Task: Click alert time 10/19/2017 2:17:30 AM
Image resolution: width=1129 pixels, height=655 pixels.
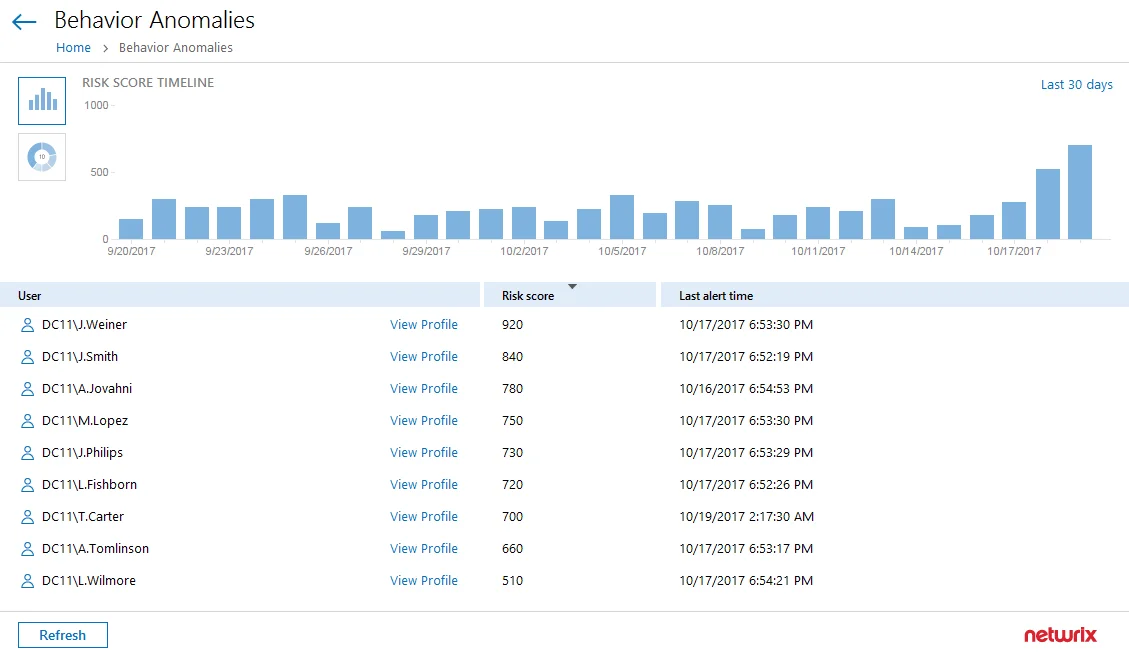Action: (x=747, y=516)
